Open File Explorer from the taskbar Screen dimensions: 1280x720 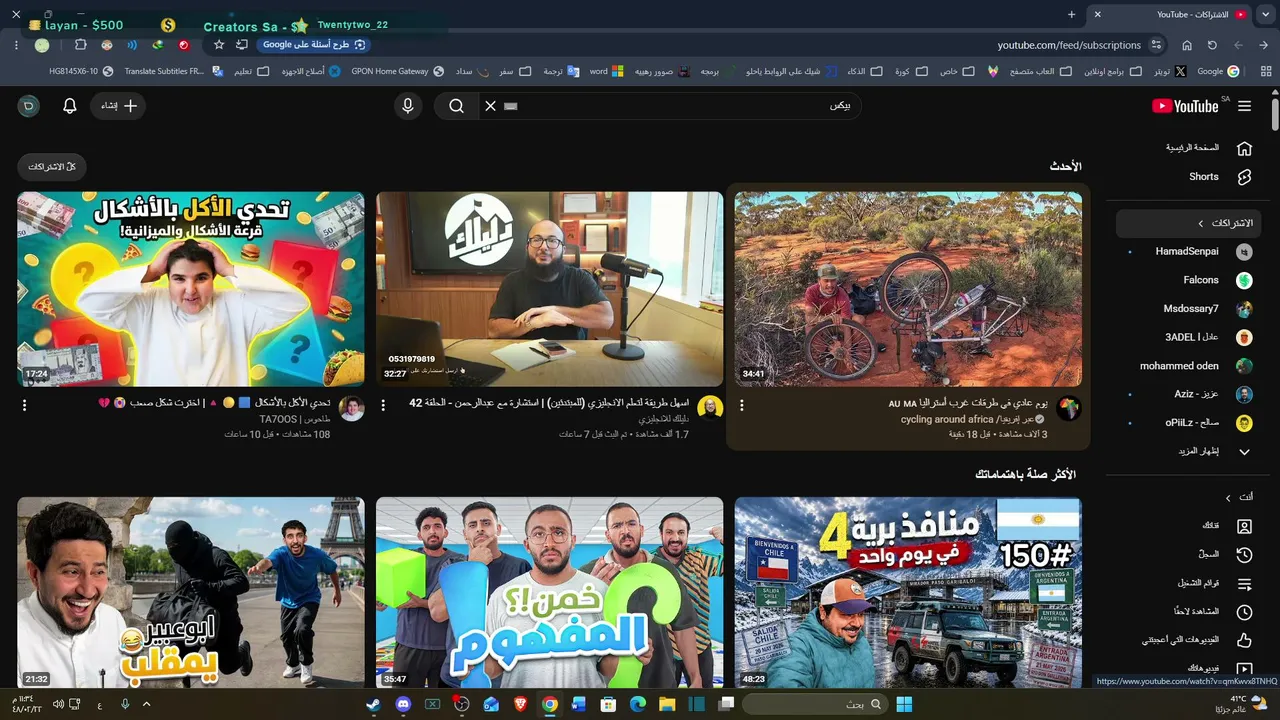(x=667, y=704)
